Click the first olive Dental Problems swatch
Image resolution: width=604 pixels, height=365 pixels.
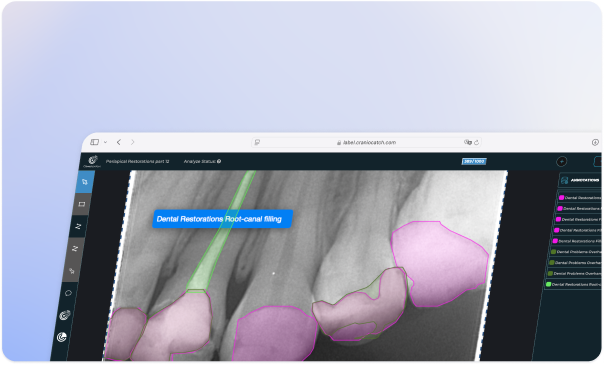tap(553, 252)
